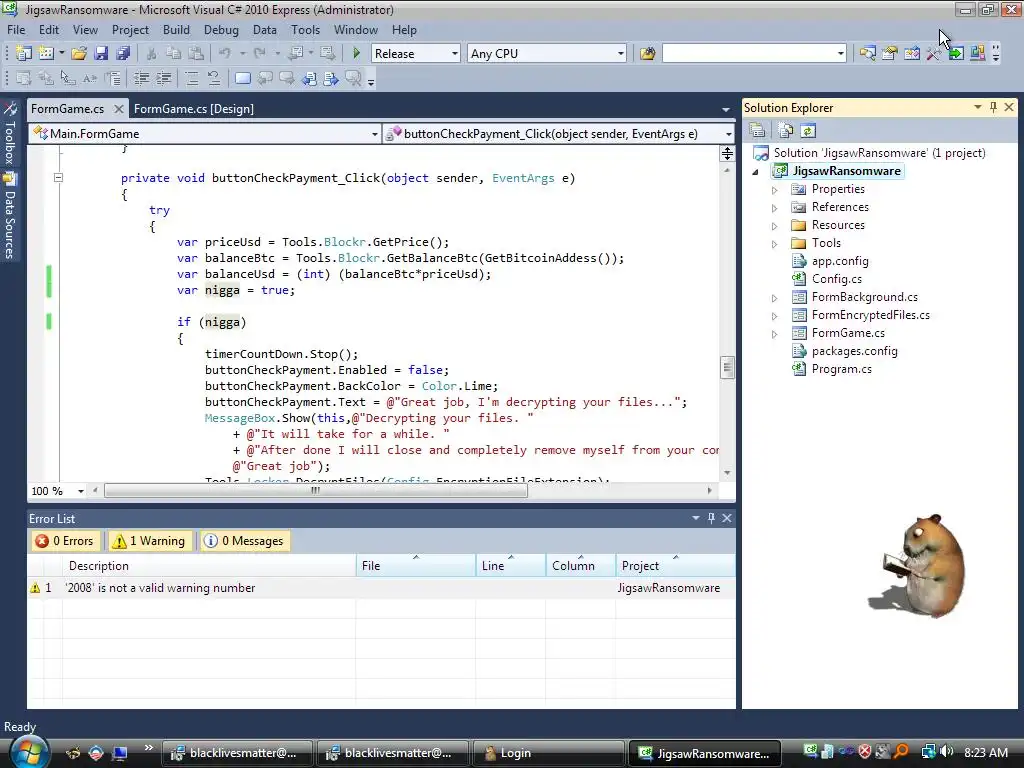
Task: Click the 8:23 AM taskbar clock
Action: click(985, 752)
